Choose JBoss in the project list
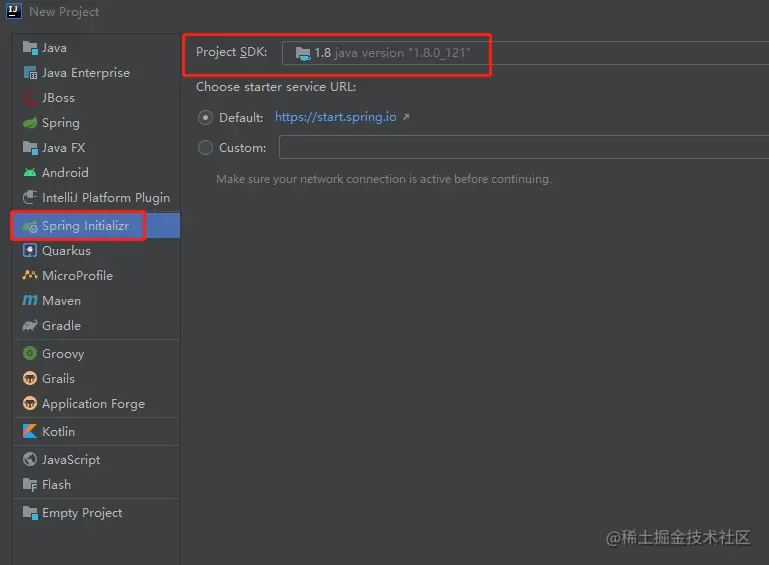 click(96, 98)
